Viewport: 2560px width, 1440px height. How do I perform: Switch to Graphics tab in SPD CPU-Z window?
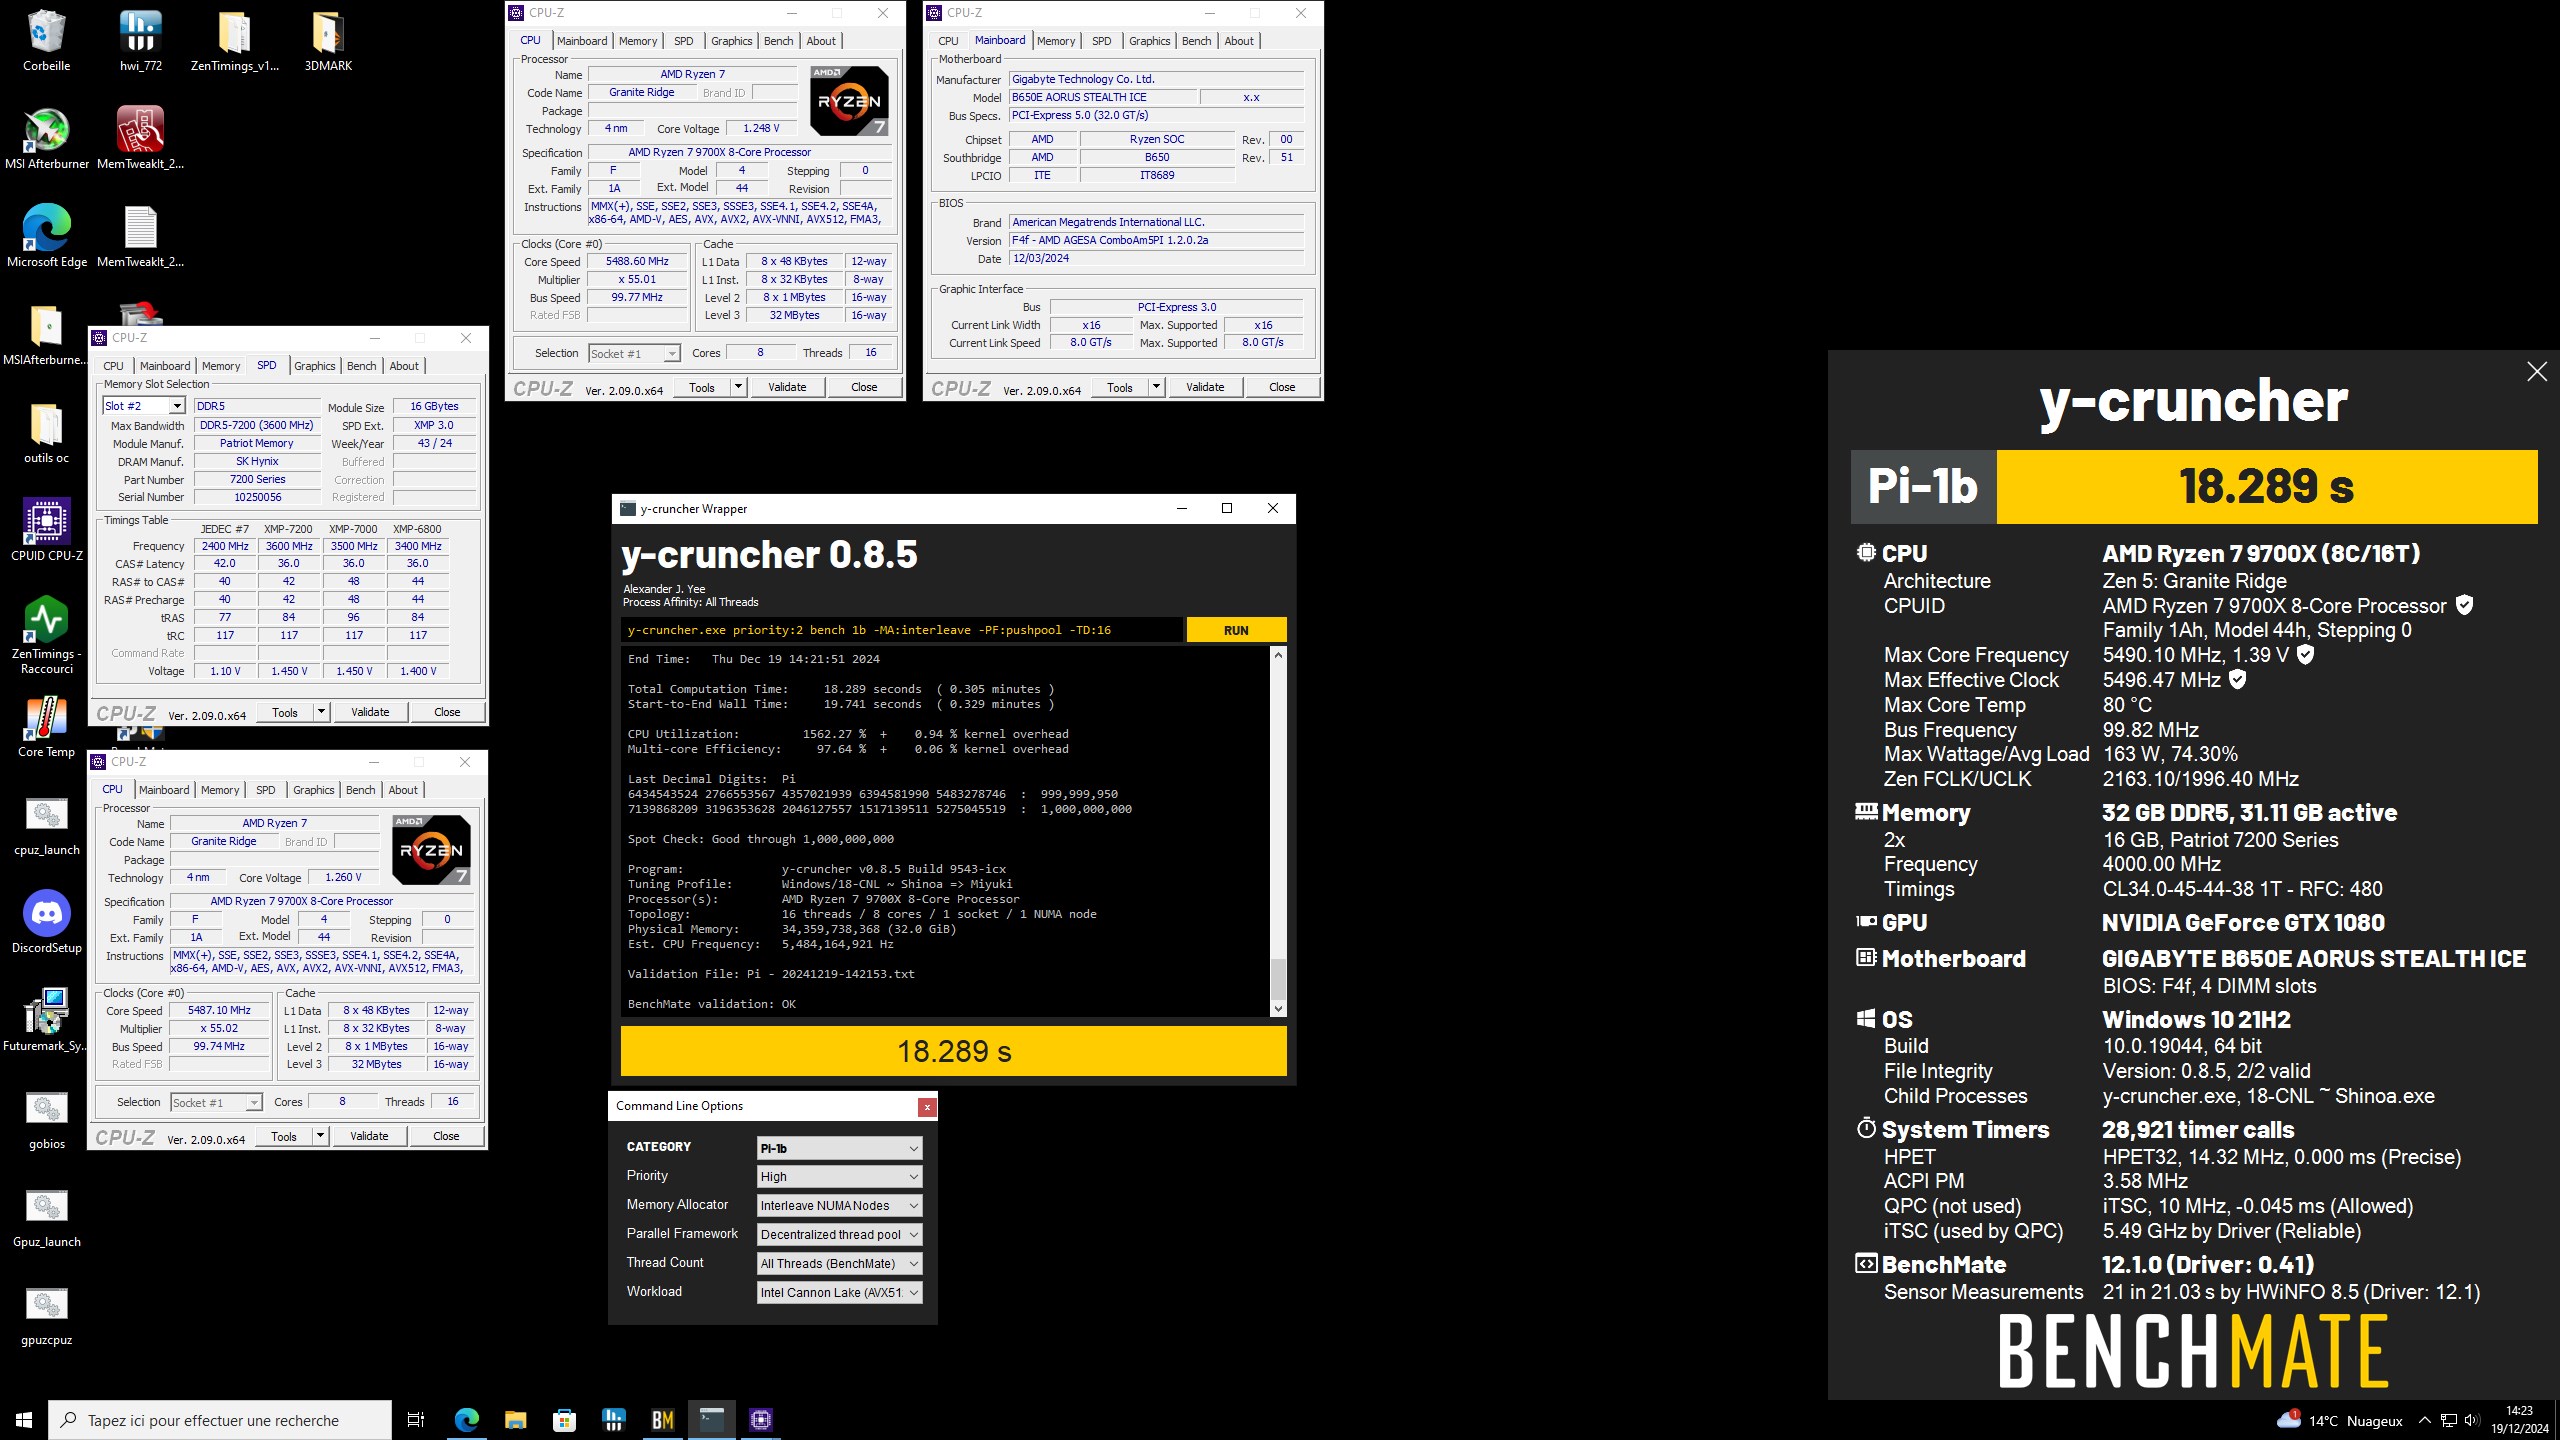click(315, 366)
